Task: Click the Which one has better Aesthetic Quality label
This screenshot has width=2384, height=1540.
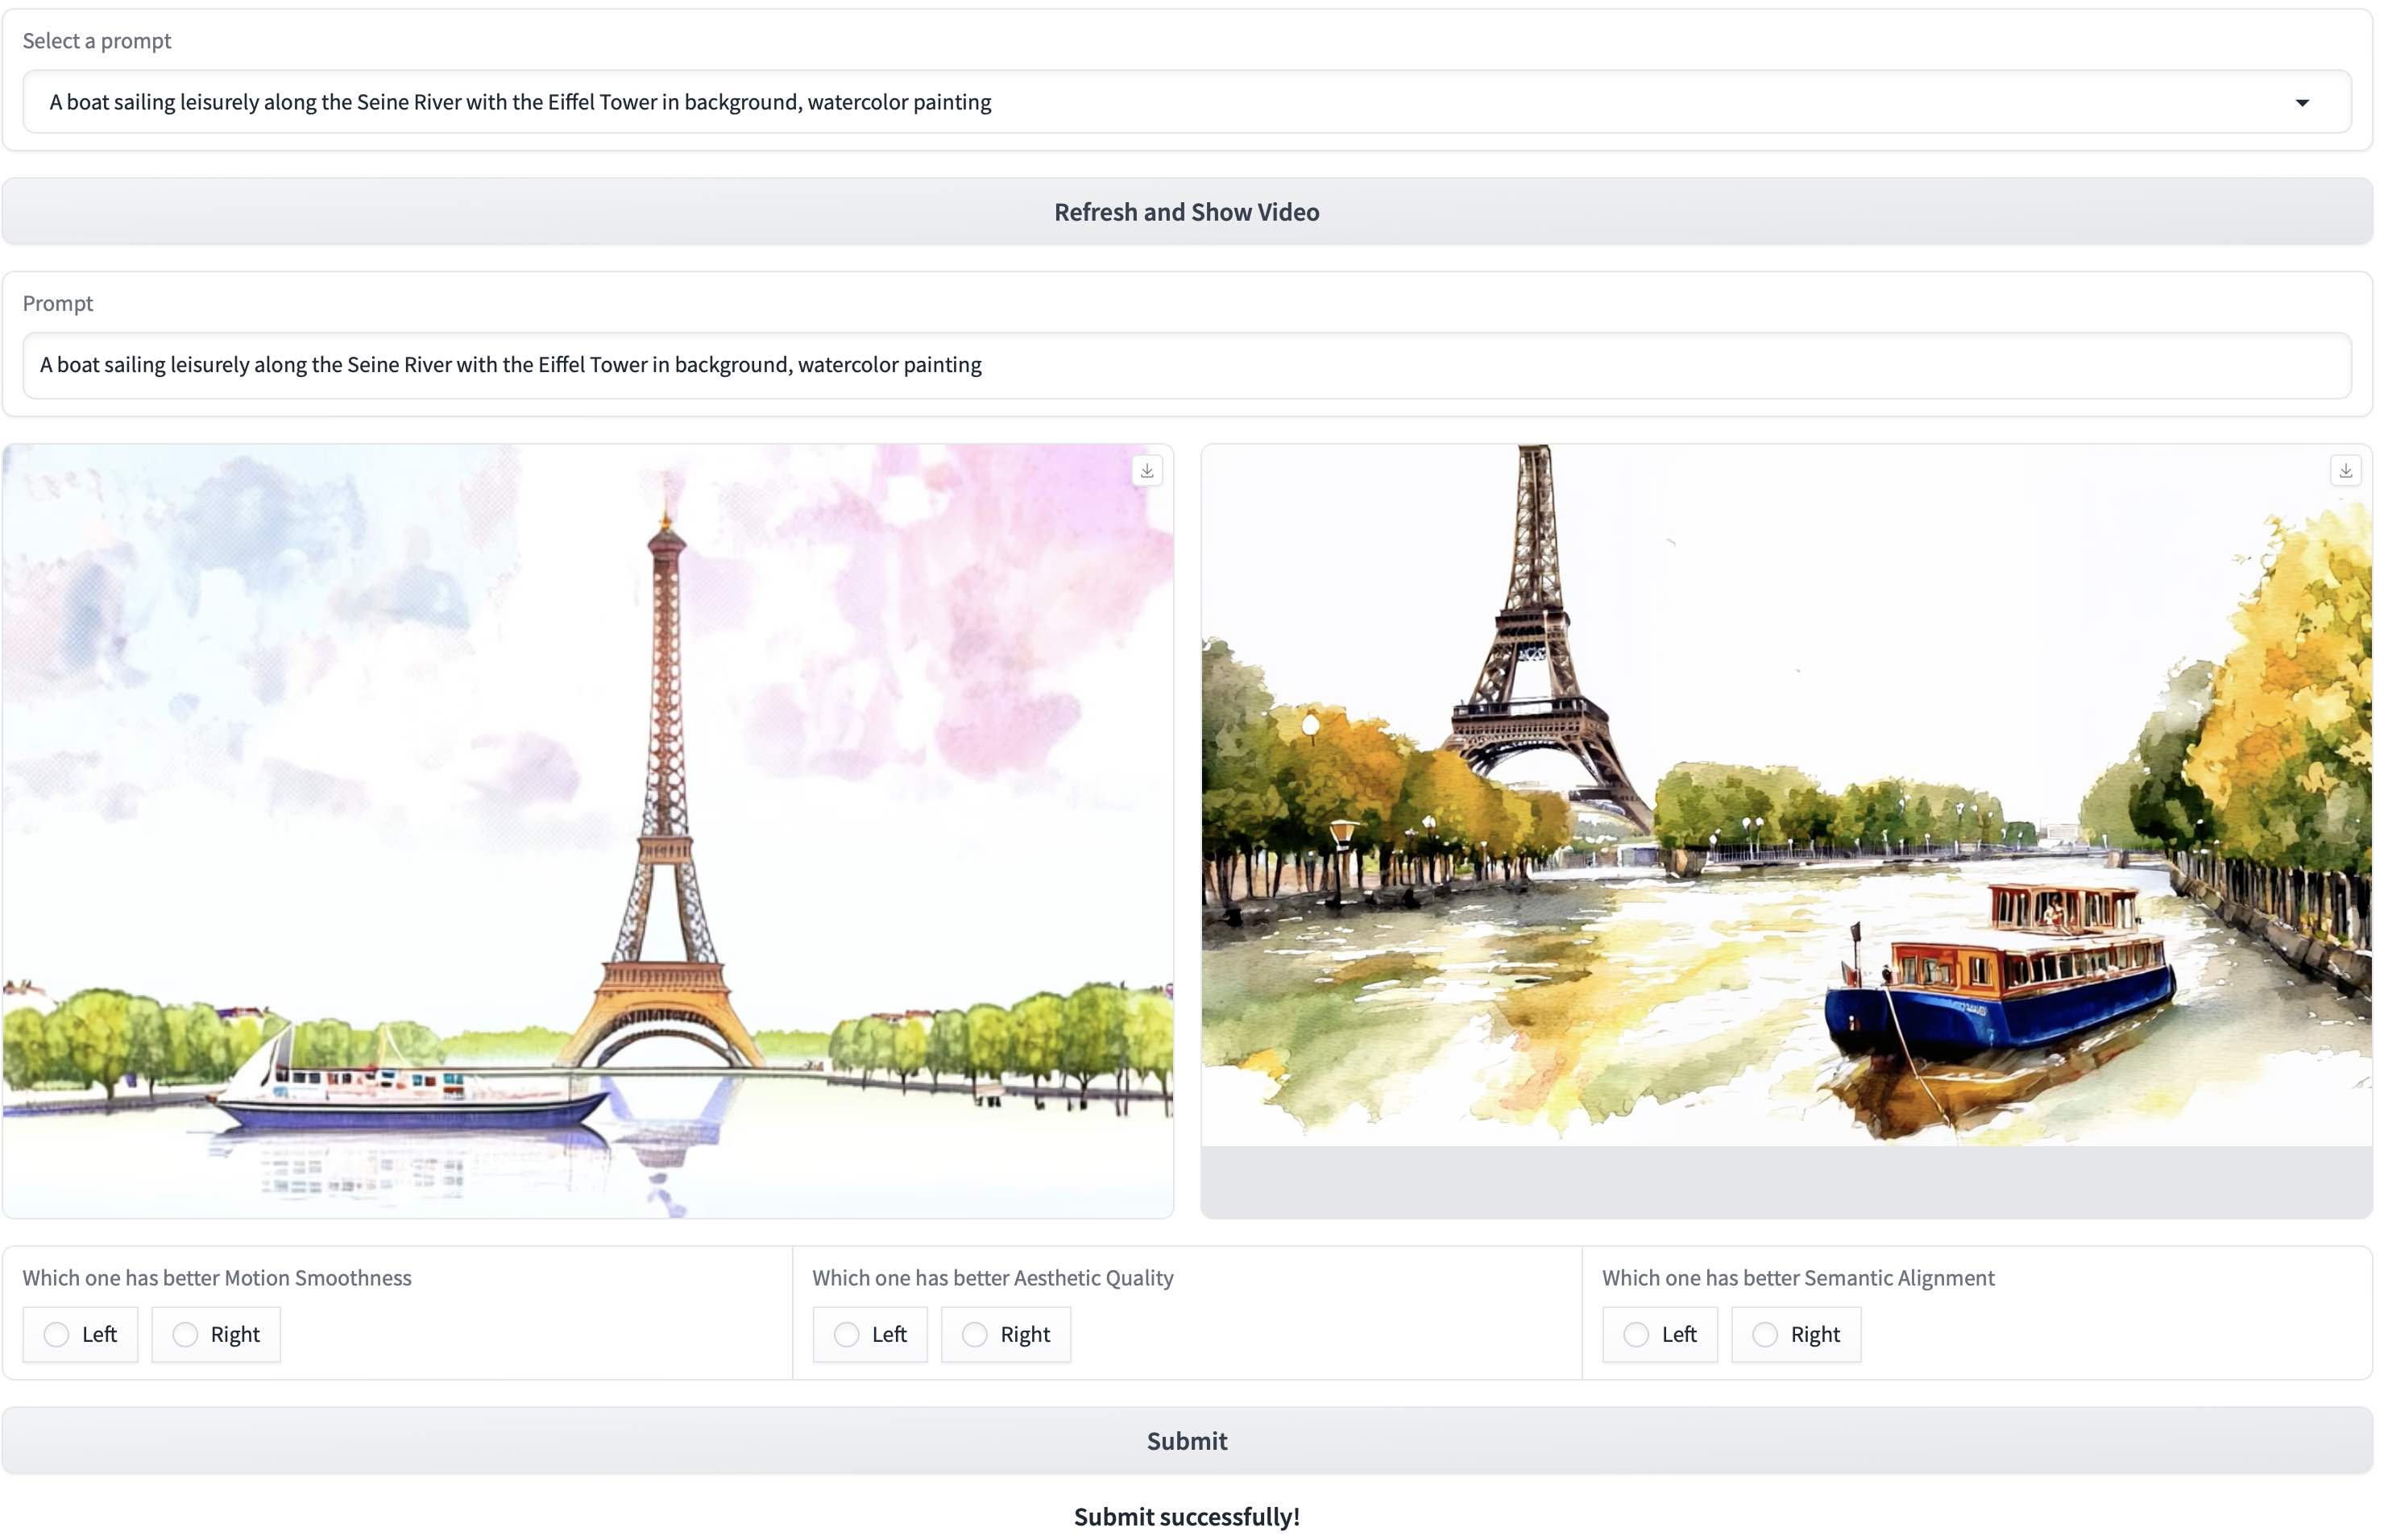Action: coord(992,1277)
